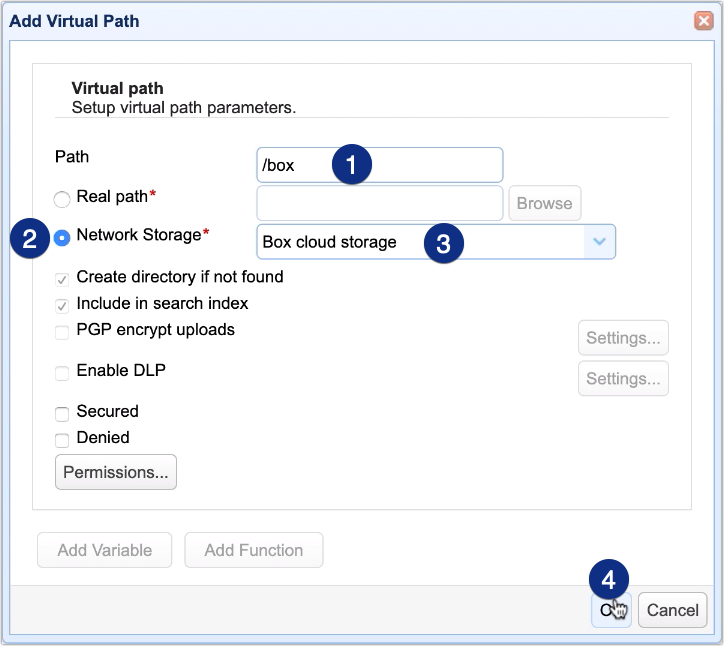Toggle Create directory if not found
Screen dimensions: 724x646
tap(62, 278)
